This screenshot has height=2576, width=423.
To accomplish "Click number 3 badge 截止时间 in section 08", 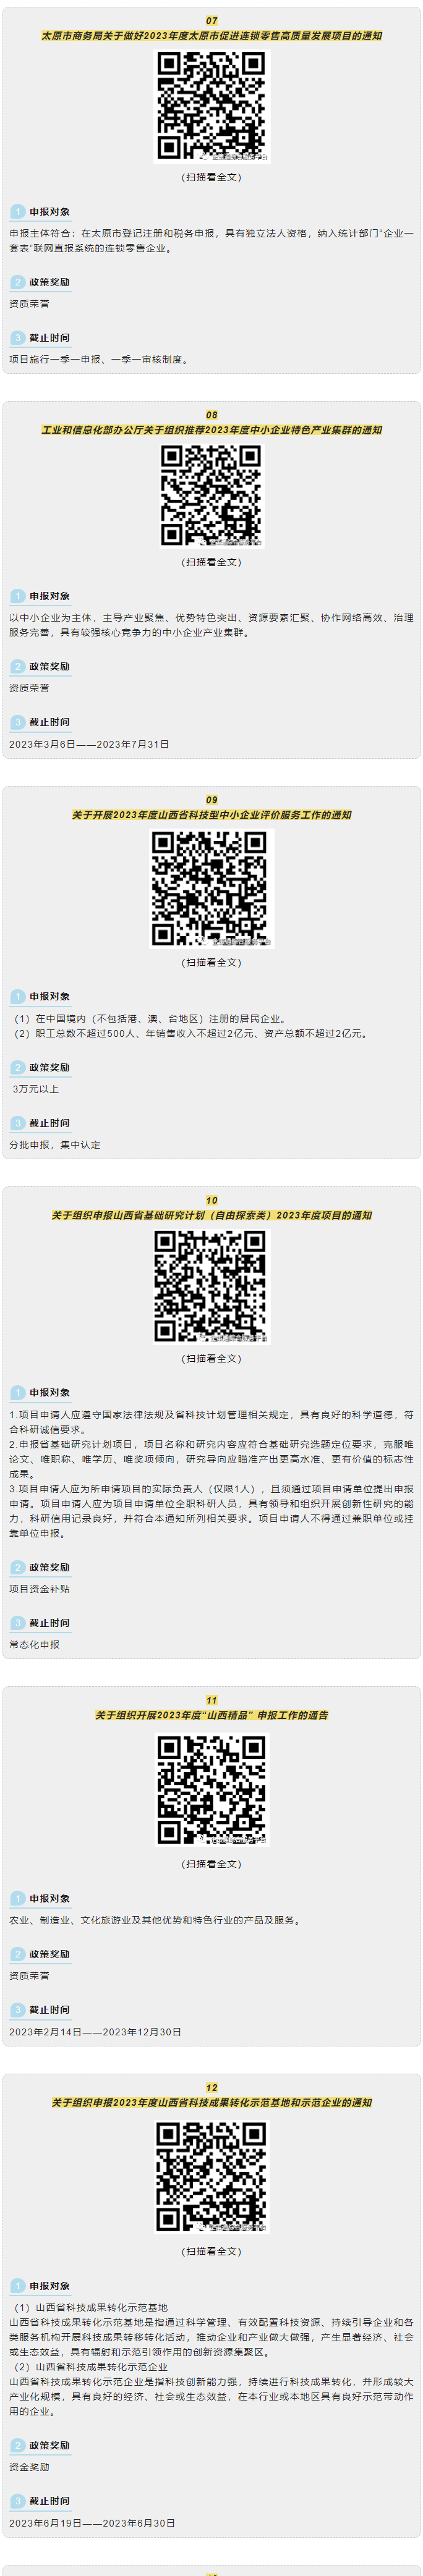I will (x=17, y=722).
